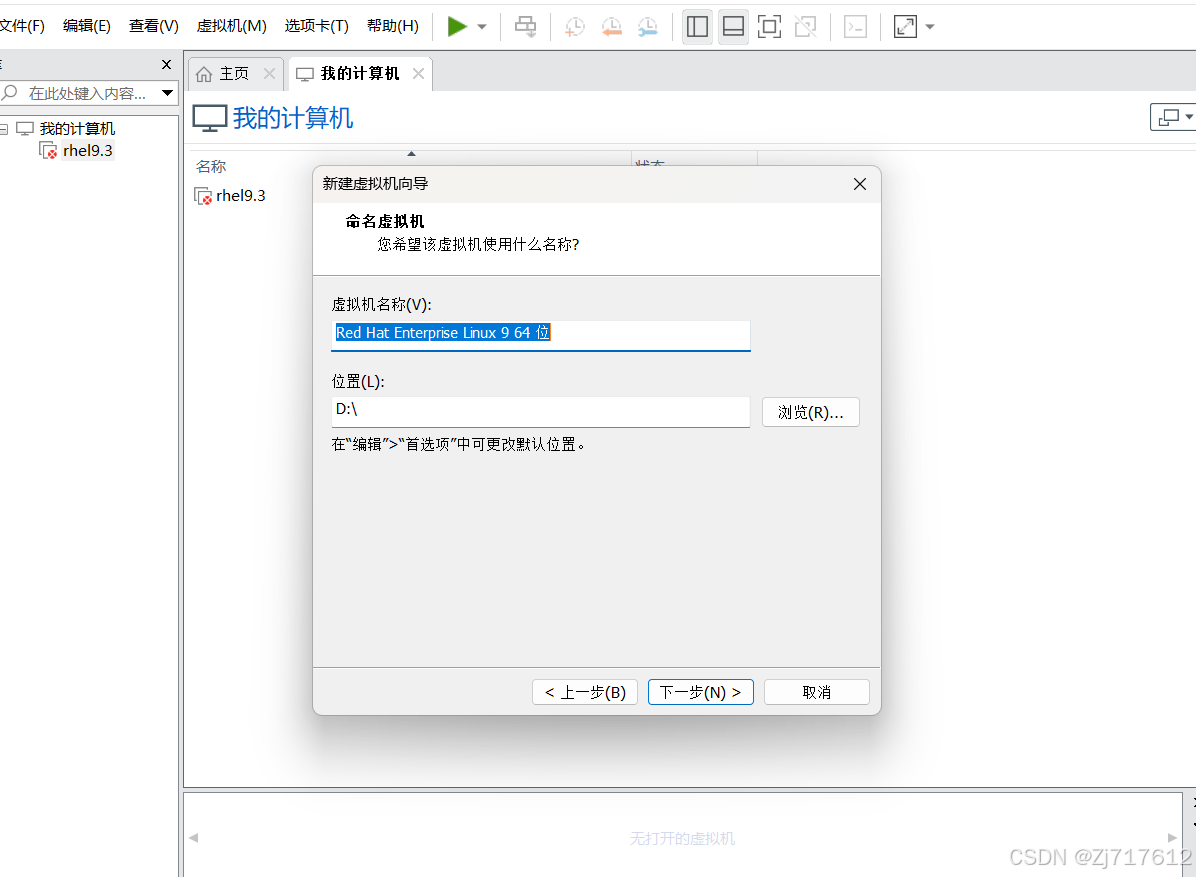Viewport: 1196px width, 877px height.
Task: Open the Snapshot Manager wrench-clock icon
Action: tap(648, 27)
